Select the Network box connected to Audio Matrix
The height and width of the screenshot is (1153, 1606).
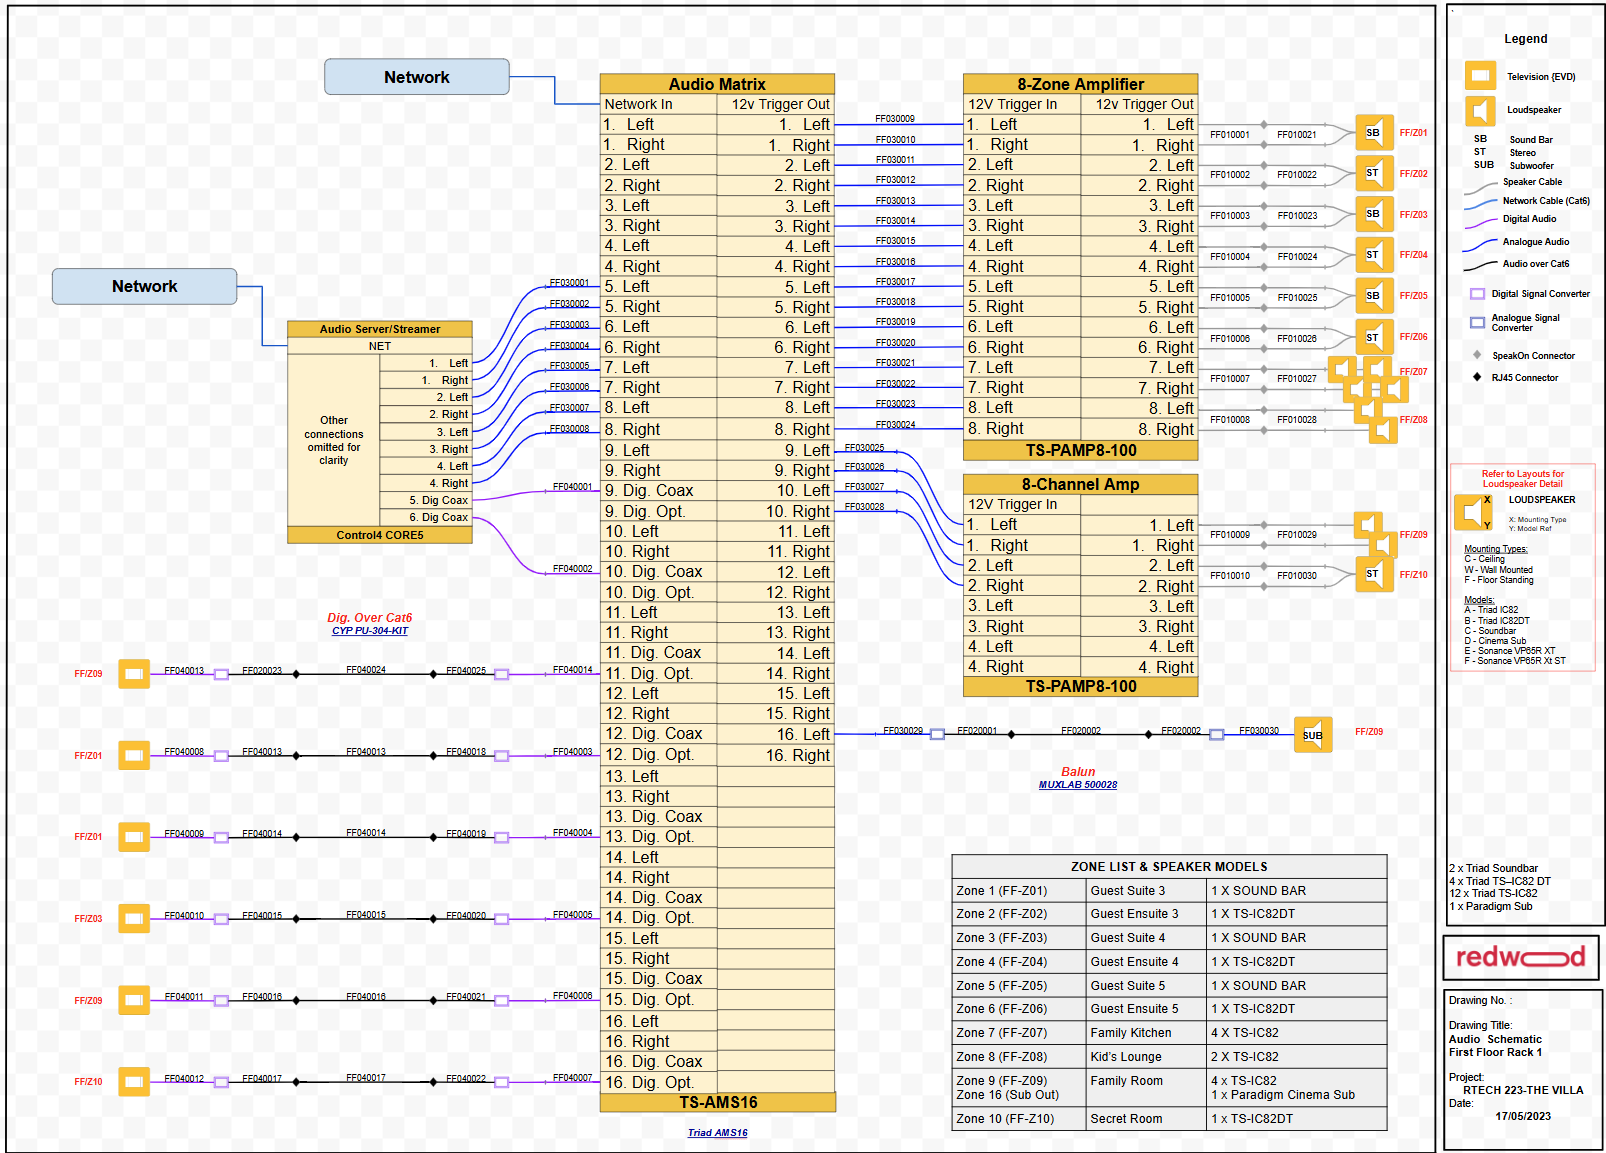[x=416, y=77]
